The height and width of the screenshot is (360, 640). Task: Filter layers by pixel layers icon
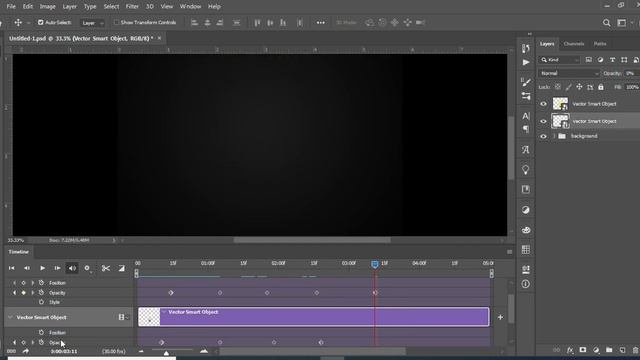tap(588, 60)
